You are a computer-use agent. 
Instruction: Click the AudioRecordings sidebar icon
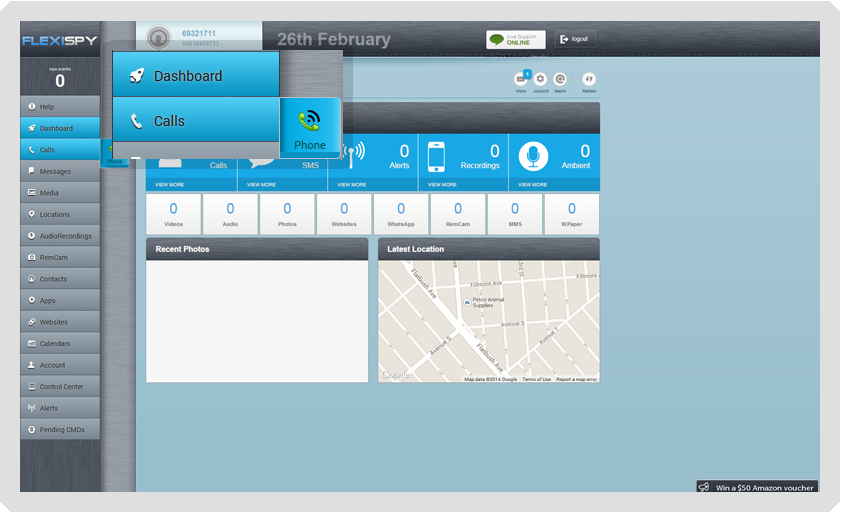[x=32, y=235]
